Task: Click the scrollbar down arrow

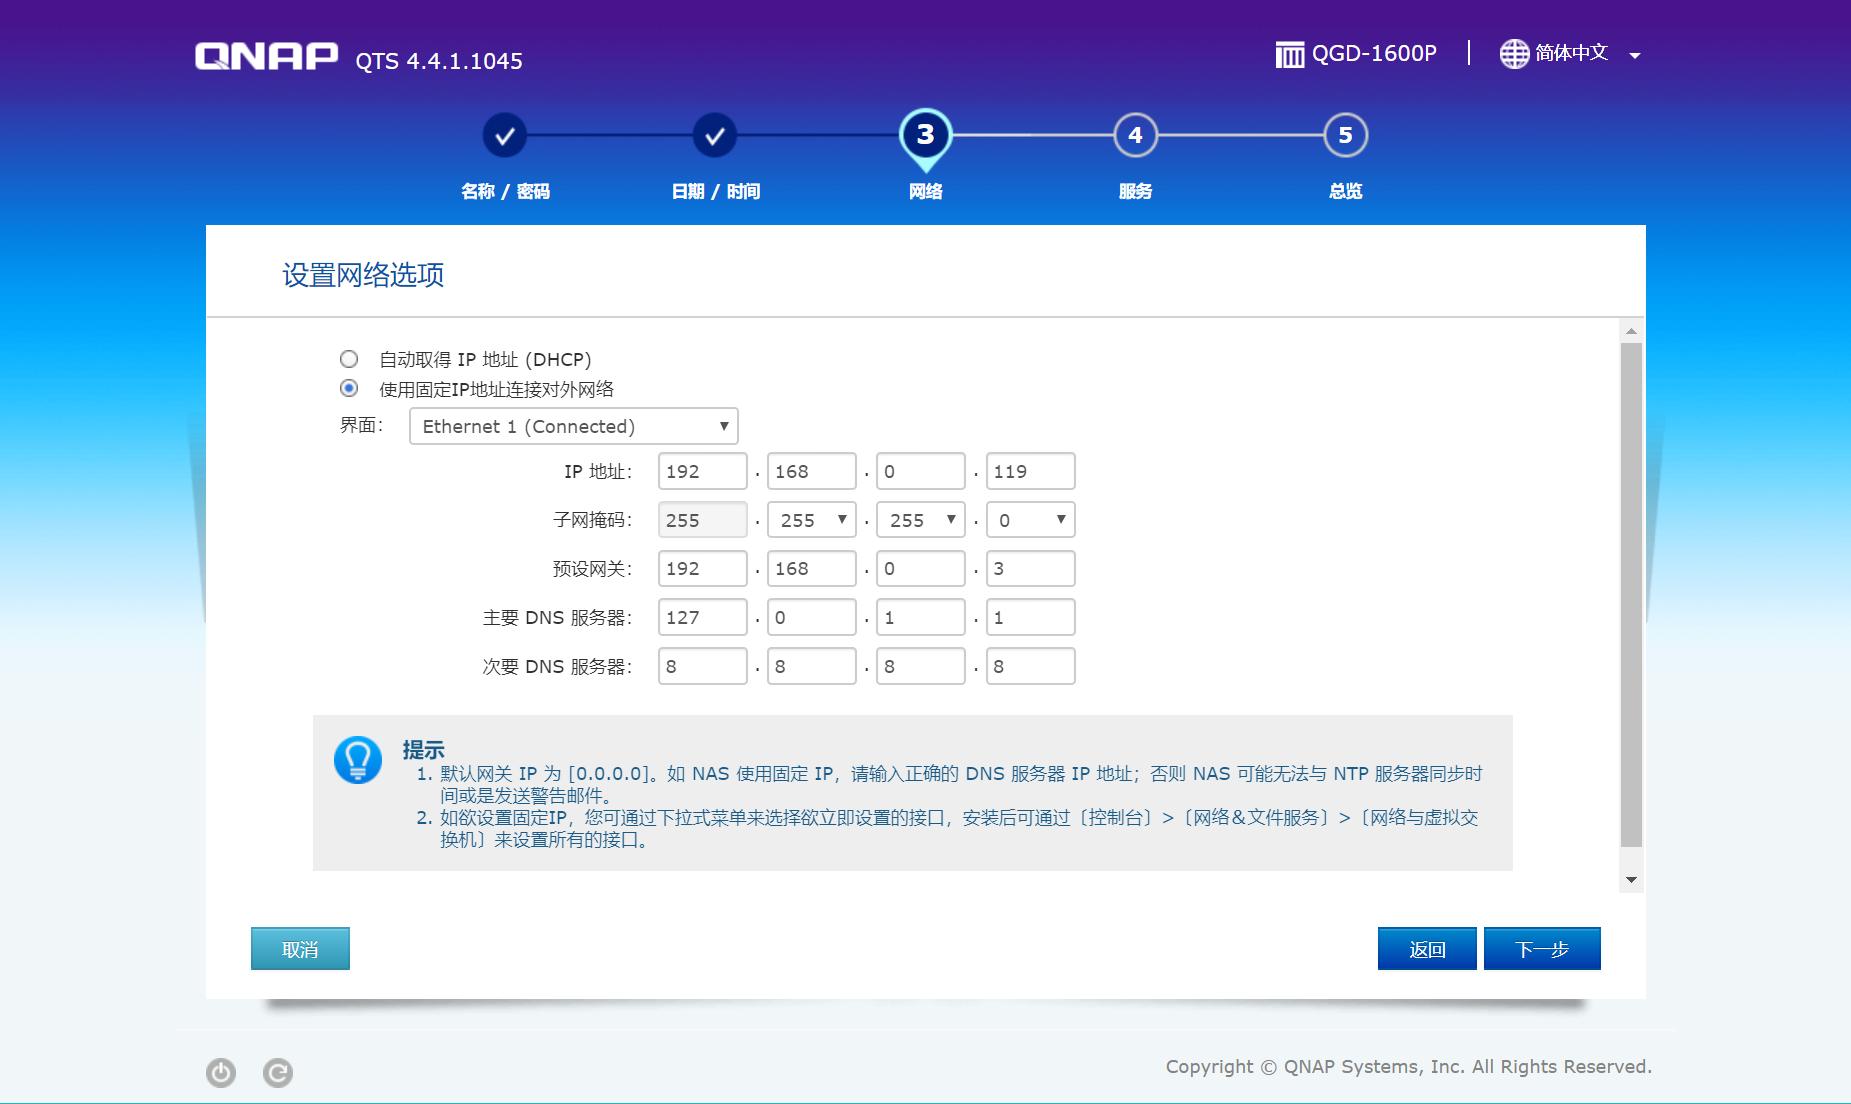Action: tap(1631, 878)
